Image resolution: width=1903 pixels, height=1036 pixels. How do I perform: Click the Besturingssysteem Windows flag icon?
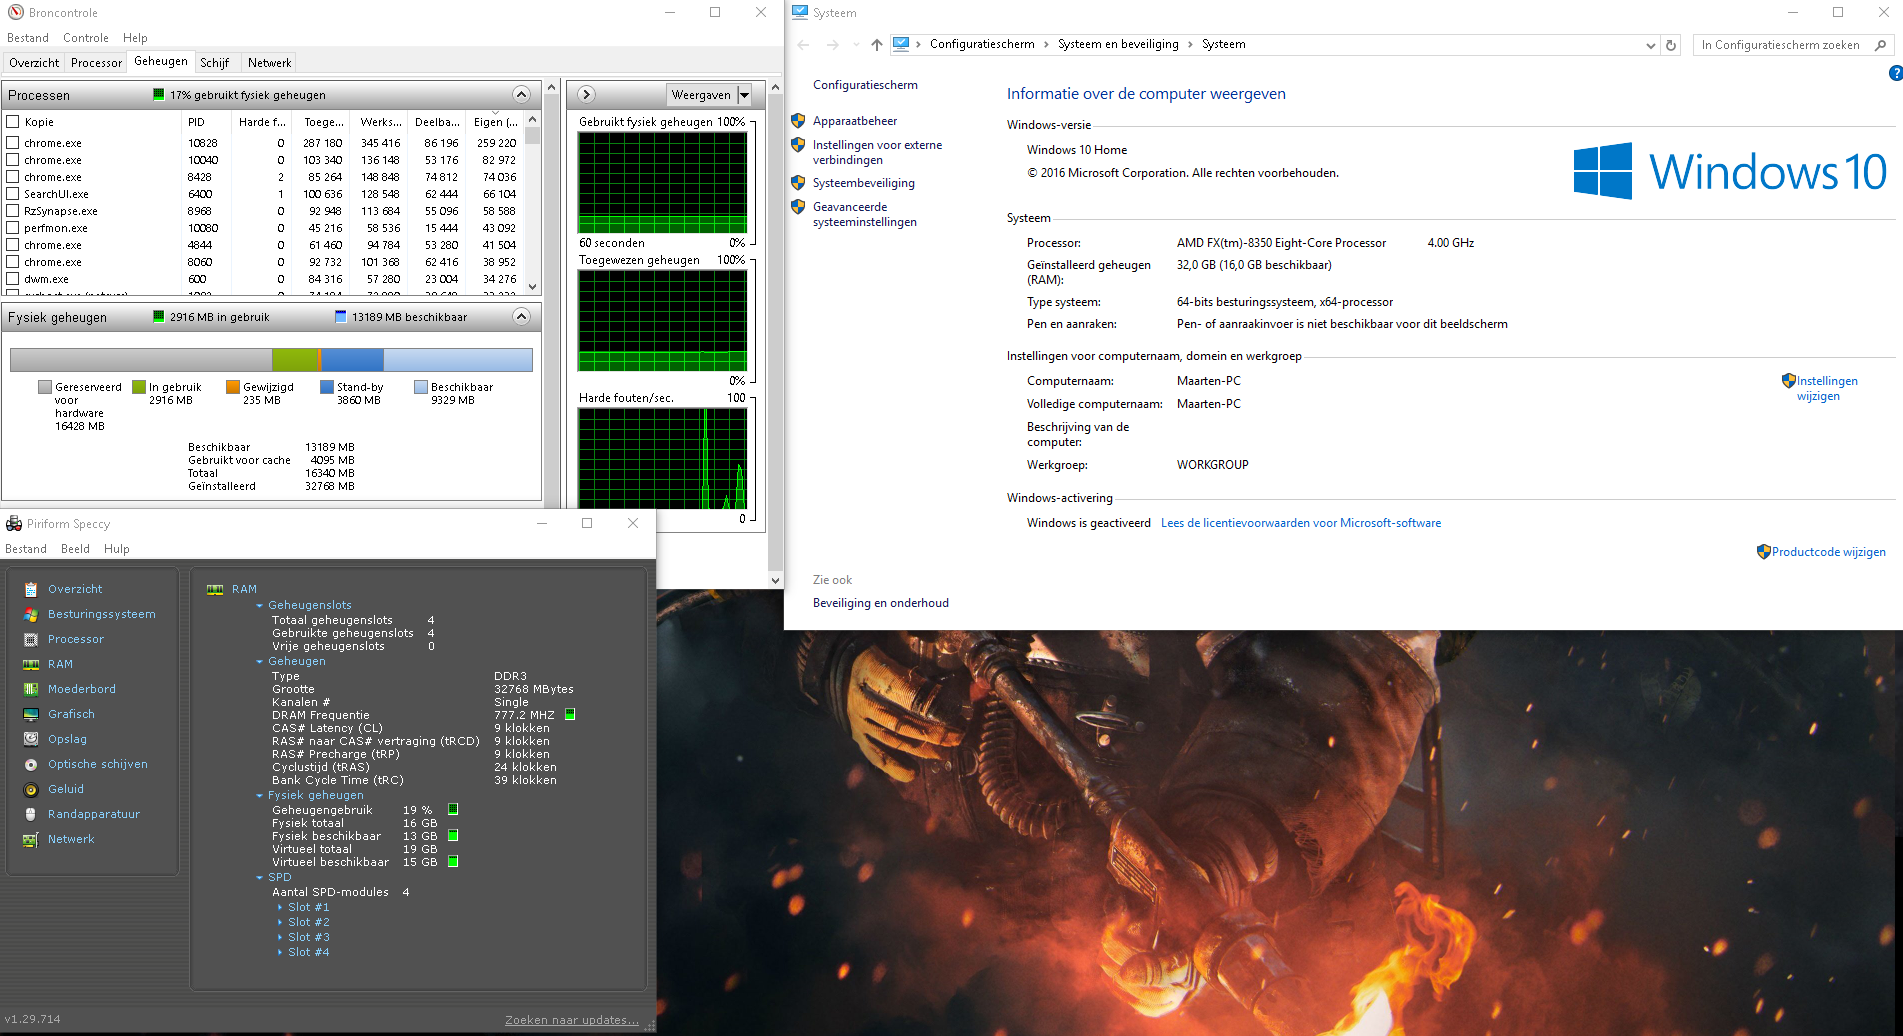tap(31, 614)
